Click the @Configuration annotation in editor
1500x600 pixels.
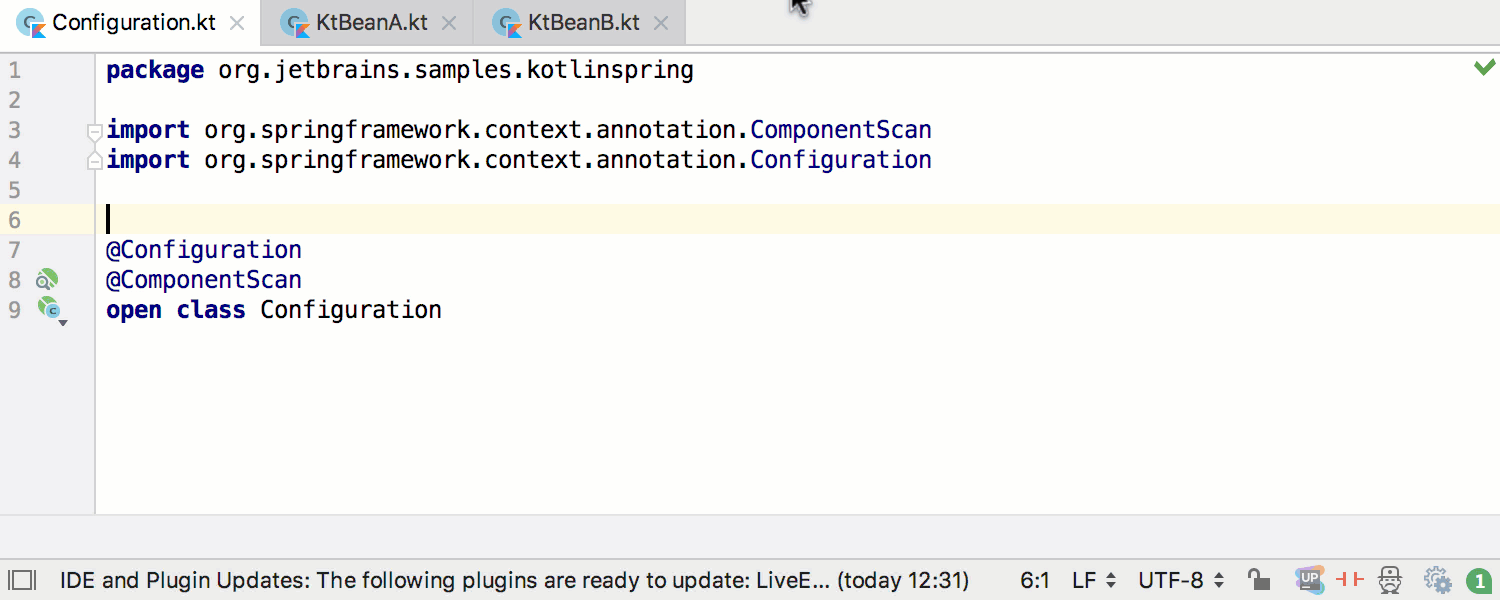pyautogui.click(x=204, y=250)
